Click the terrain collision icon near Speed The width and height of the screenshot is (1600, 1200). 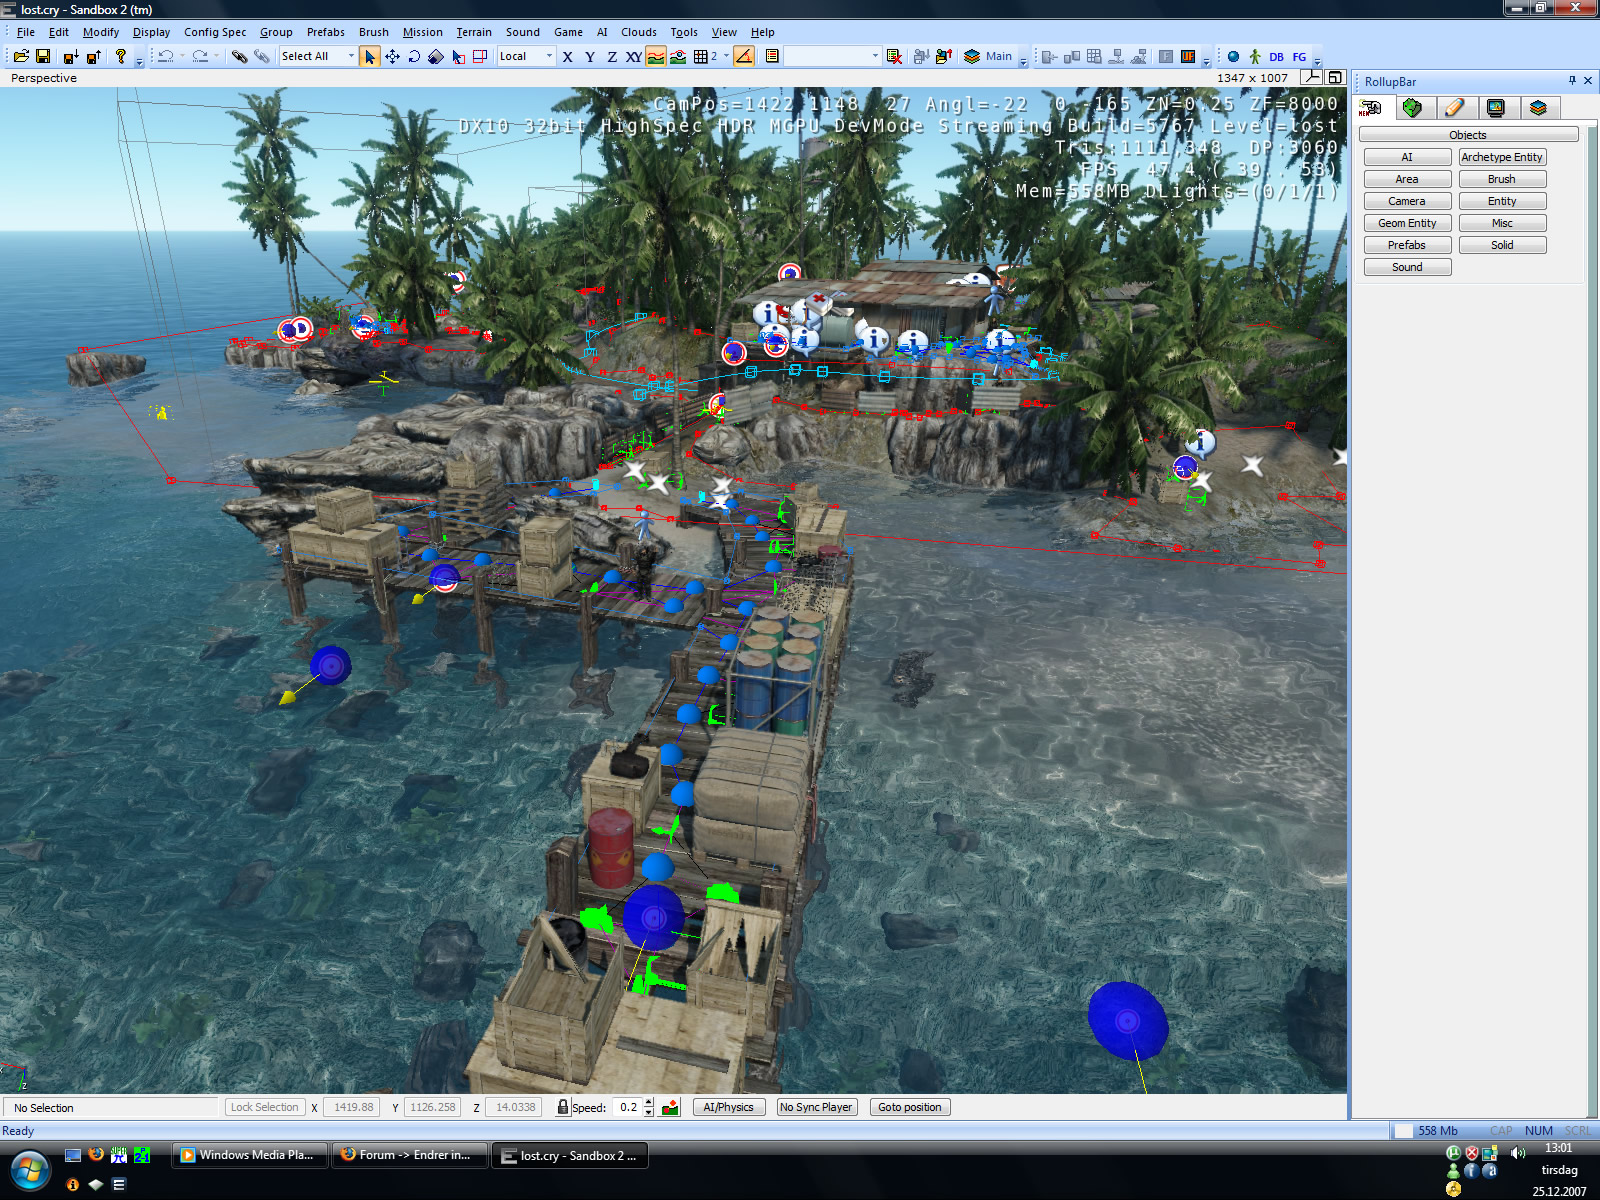670,1107
